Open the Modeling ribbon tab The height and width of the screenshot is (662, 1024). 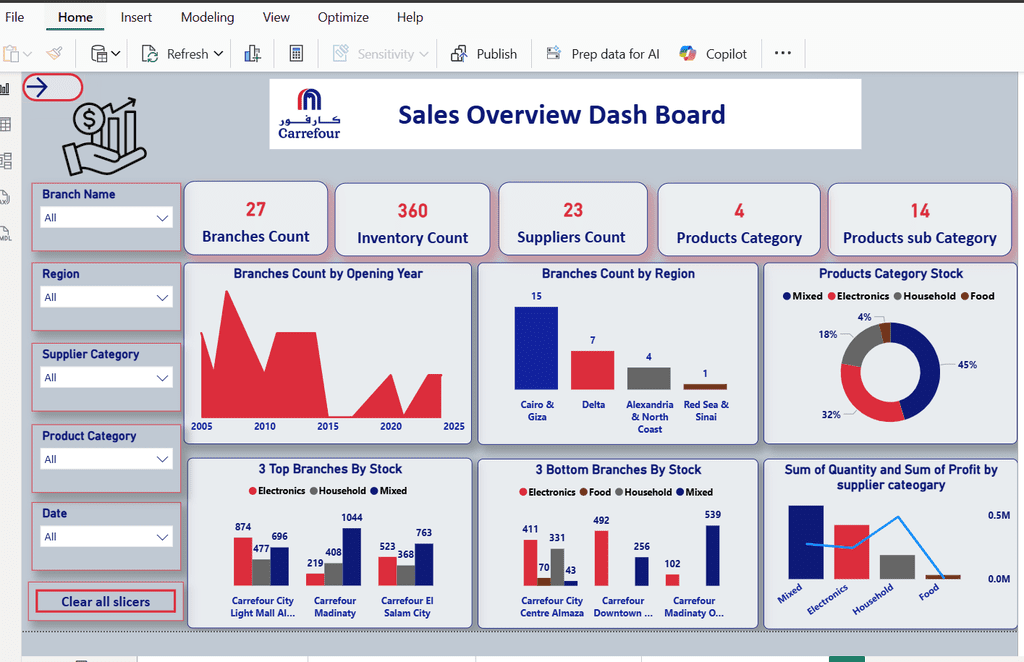(x=207, y=17)
